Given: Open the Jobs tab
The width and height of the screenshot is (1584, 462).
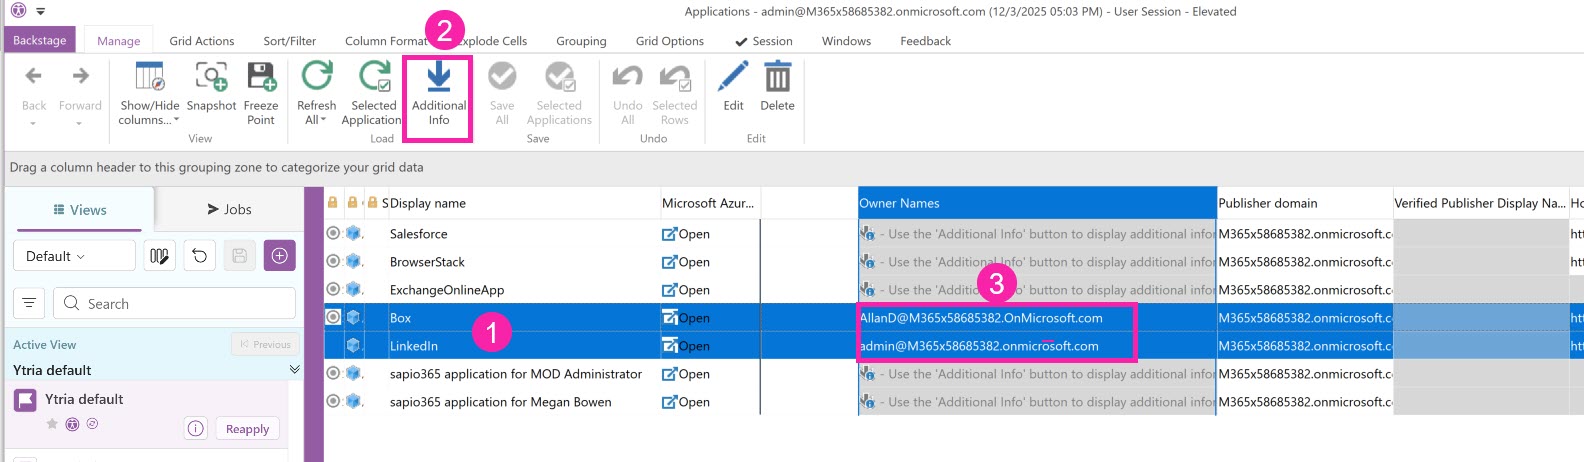Looking at the screenshot, I should pos(229,209).
